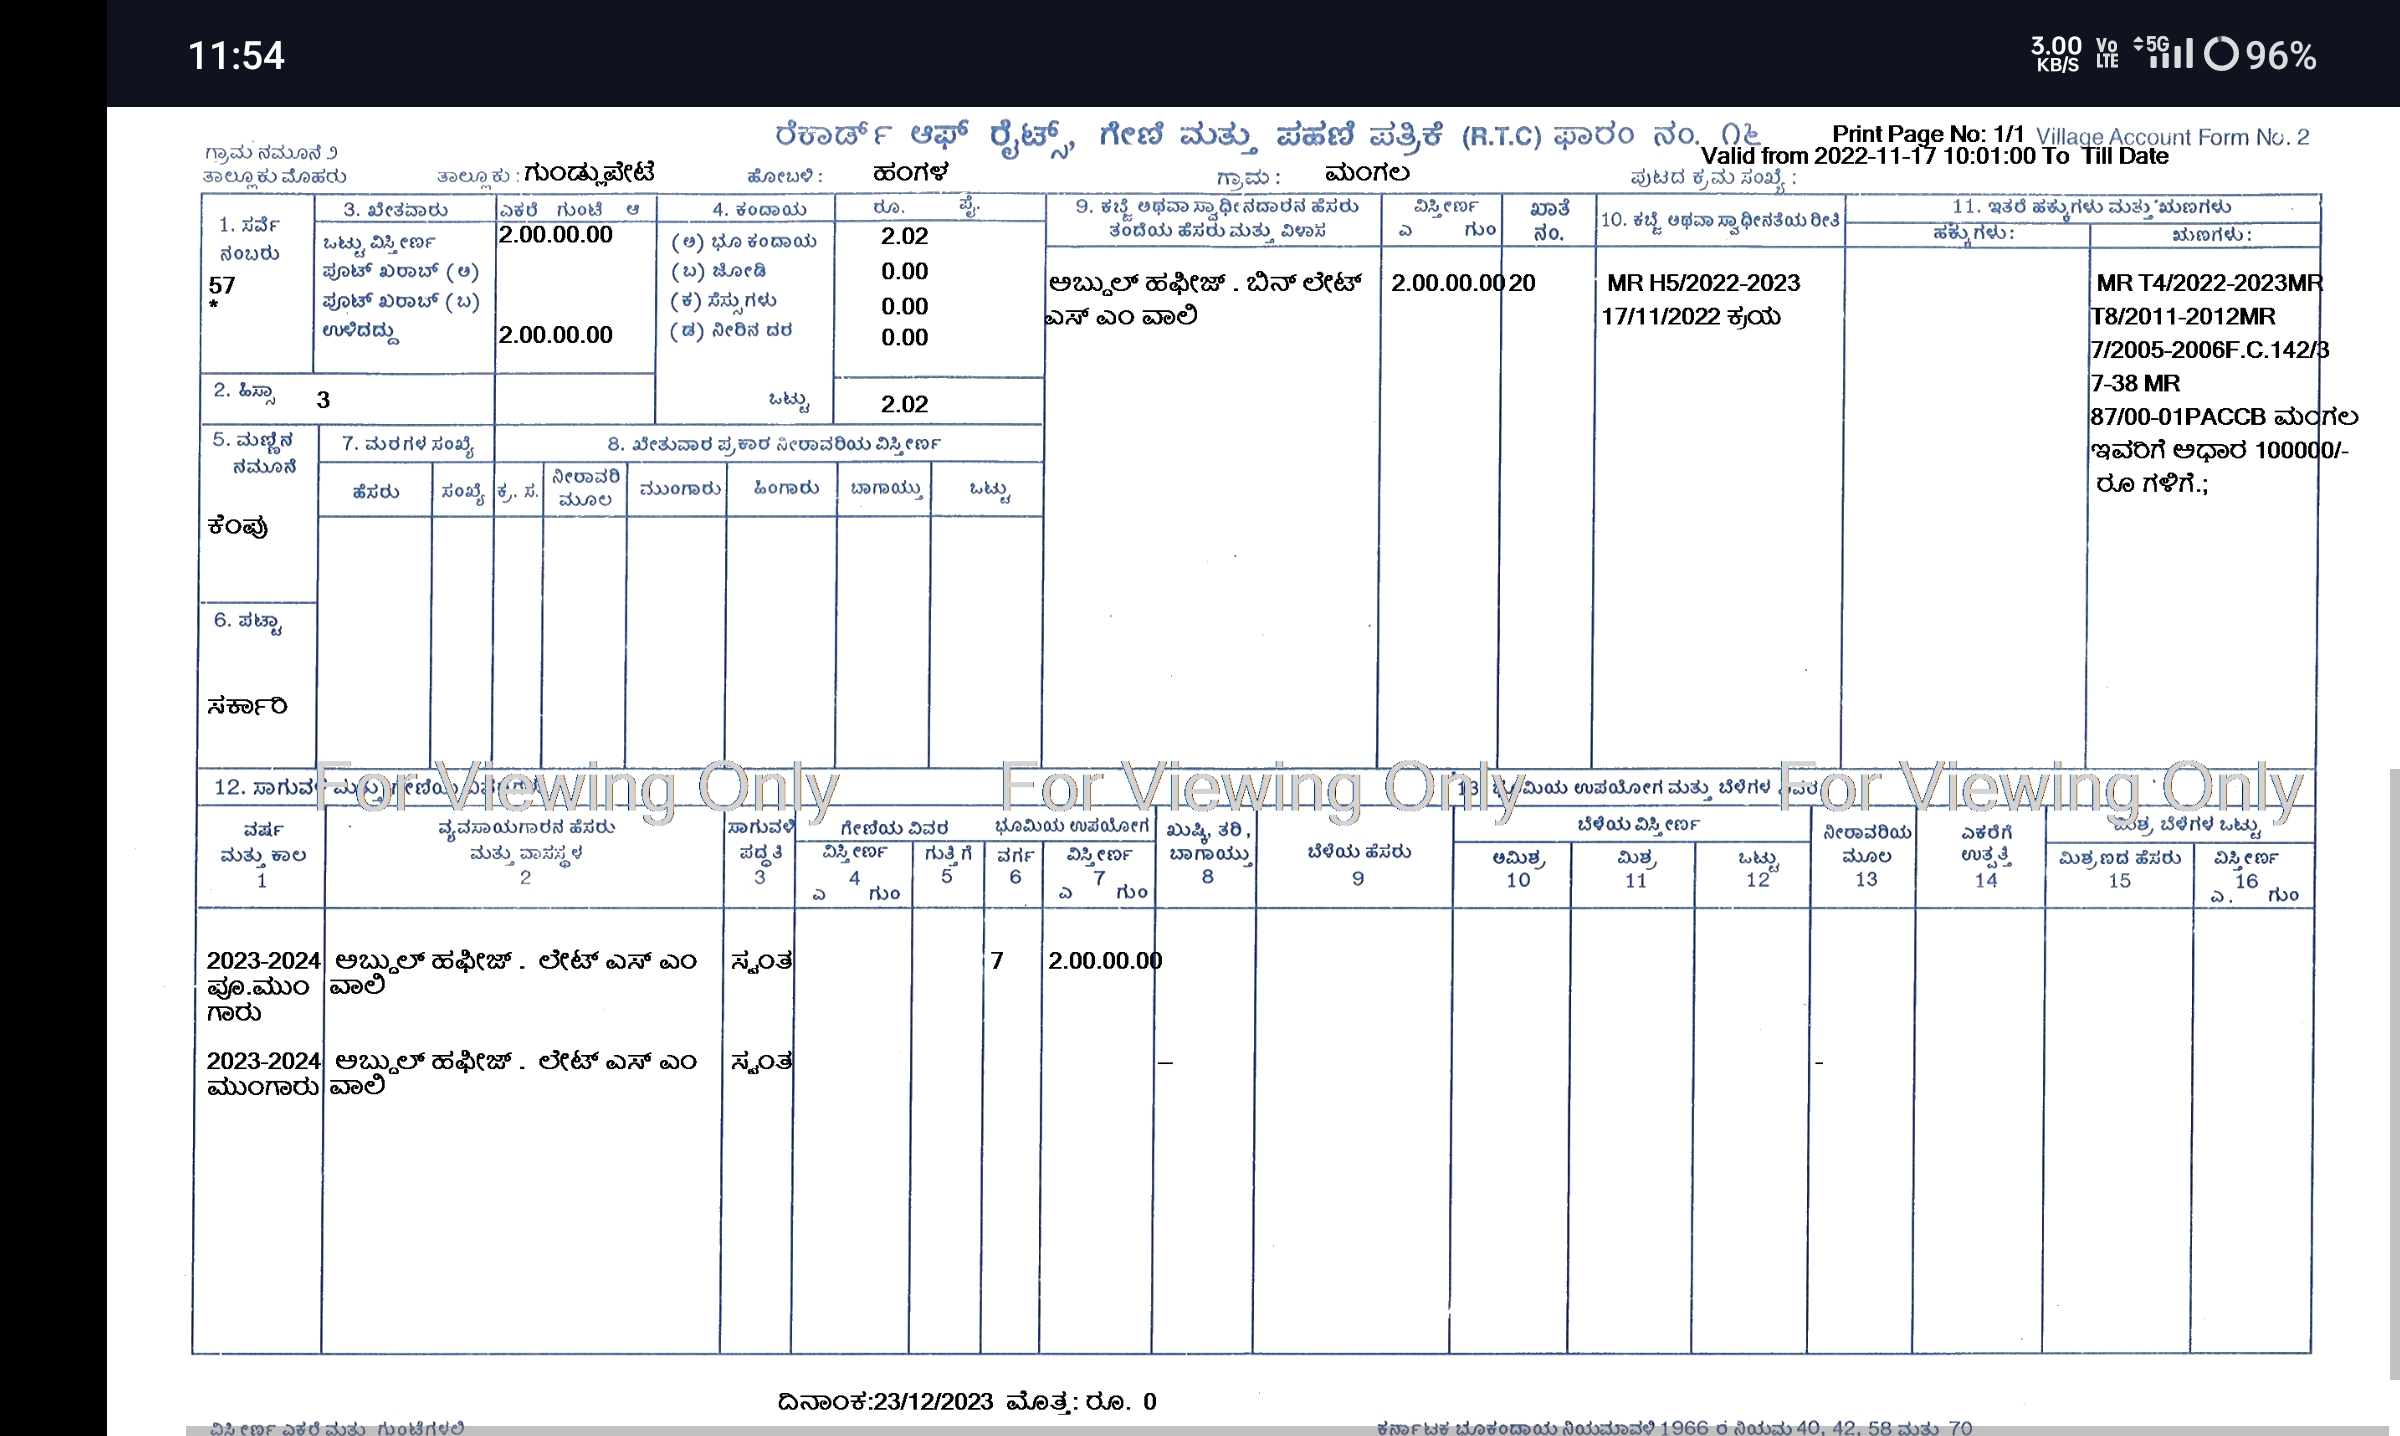Tap the 5G signal strength icon

point(2163,52)
